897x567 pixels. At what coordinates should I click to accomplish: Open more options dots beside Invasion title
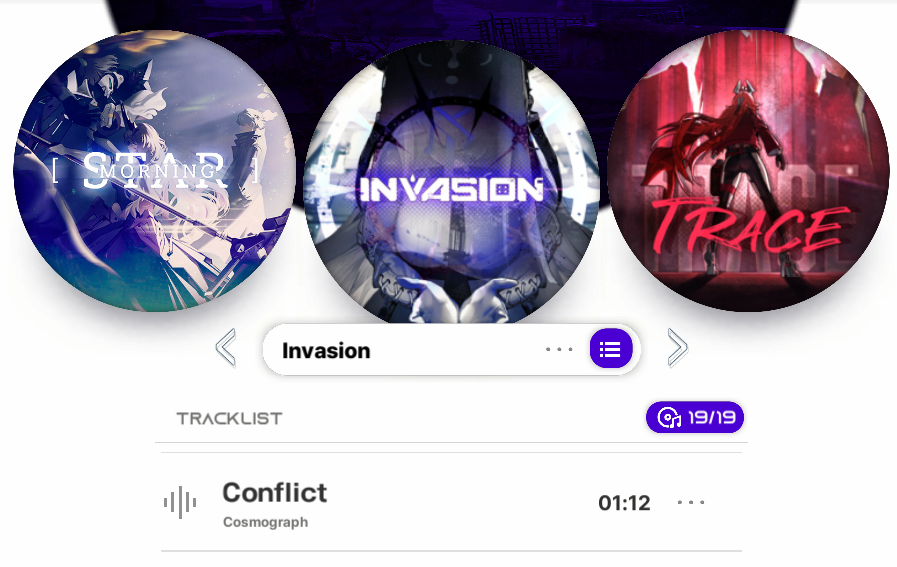559,349
